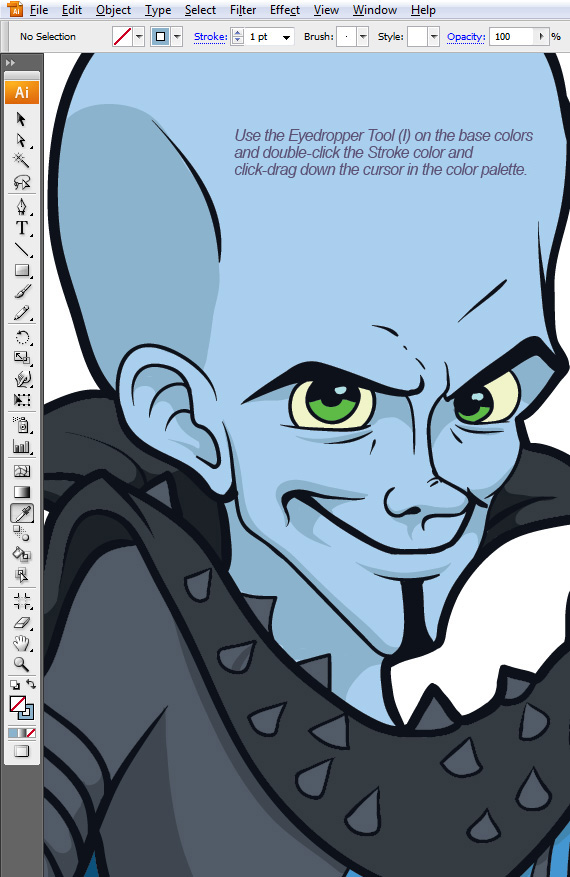Select the Lasso tool
Image resolution: width=570 pixels, height=877 pixels.
click(x=21, y=182)
